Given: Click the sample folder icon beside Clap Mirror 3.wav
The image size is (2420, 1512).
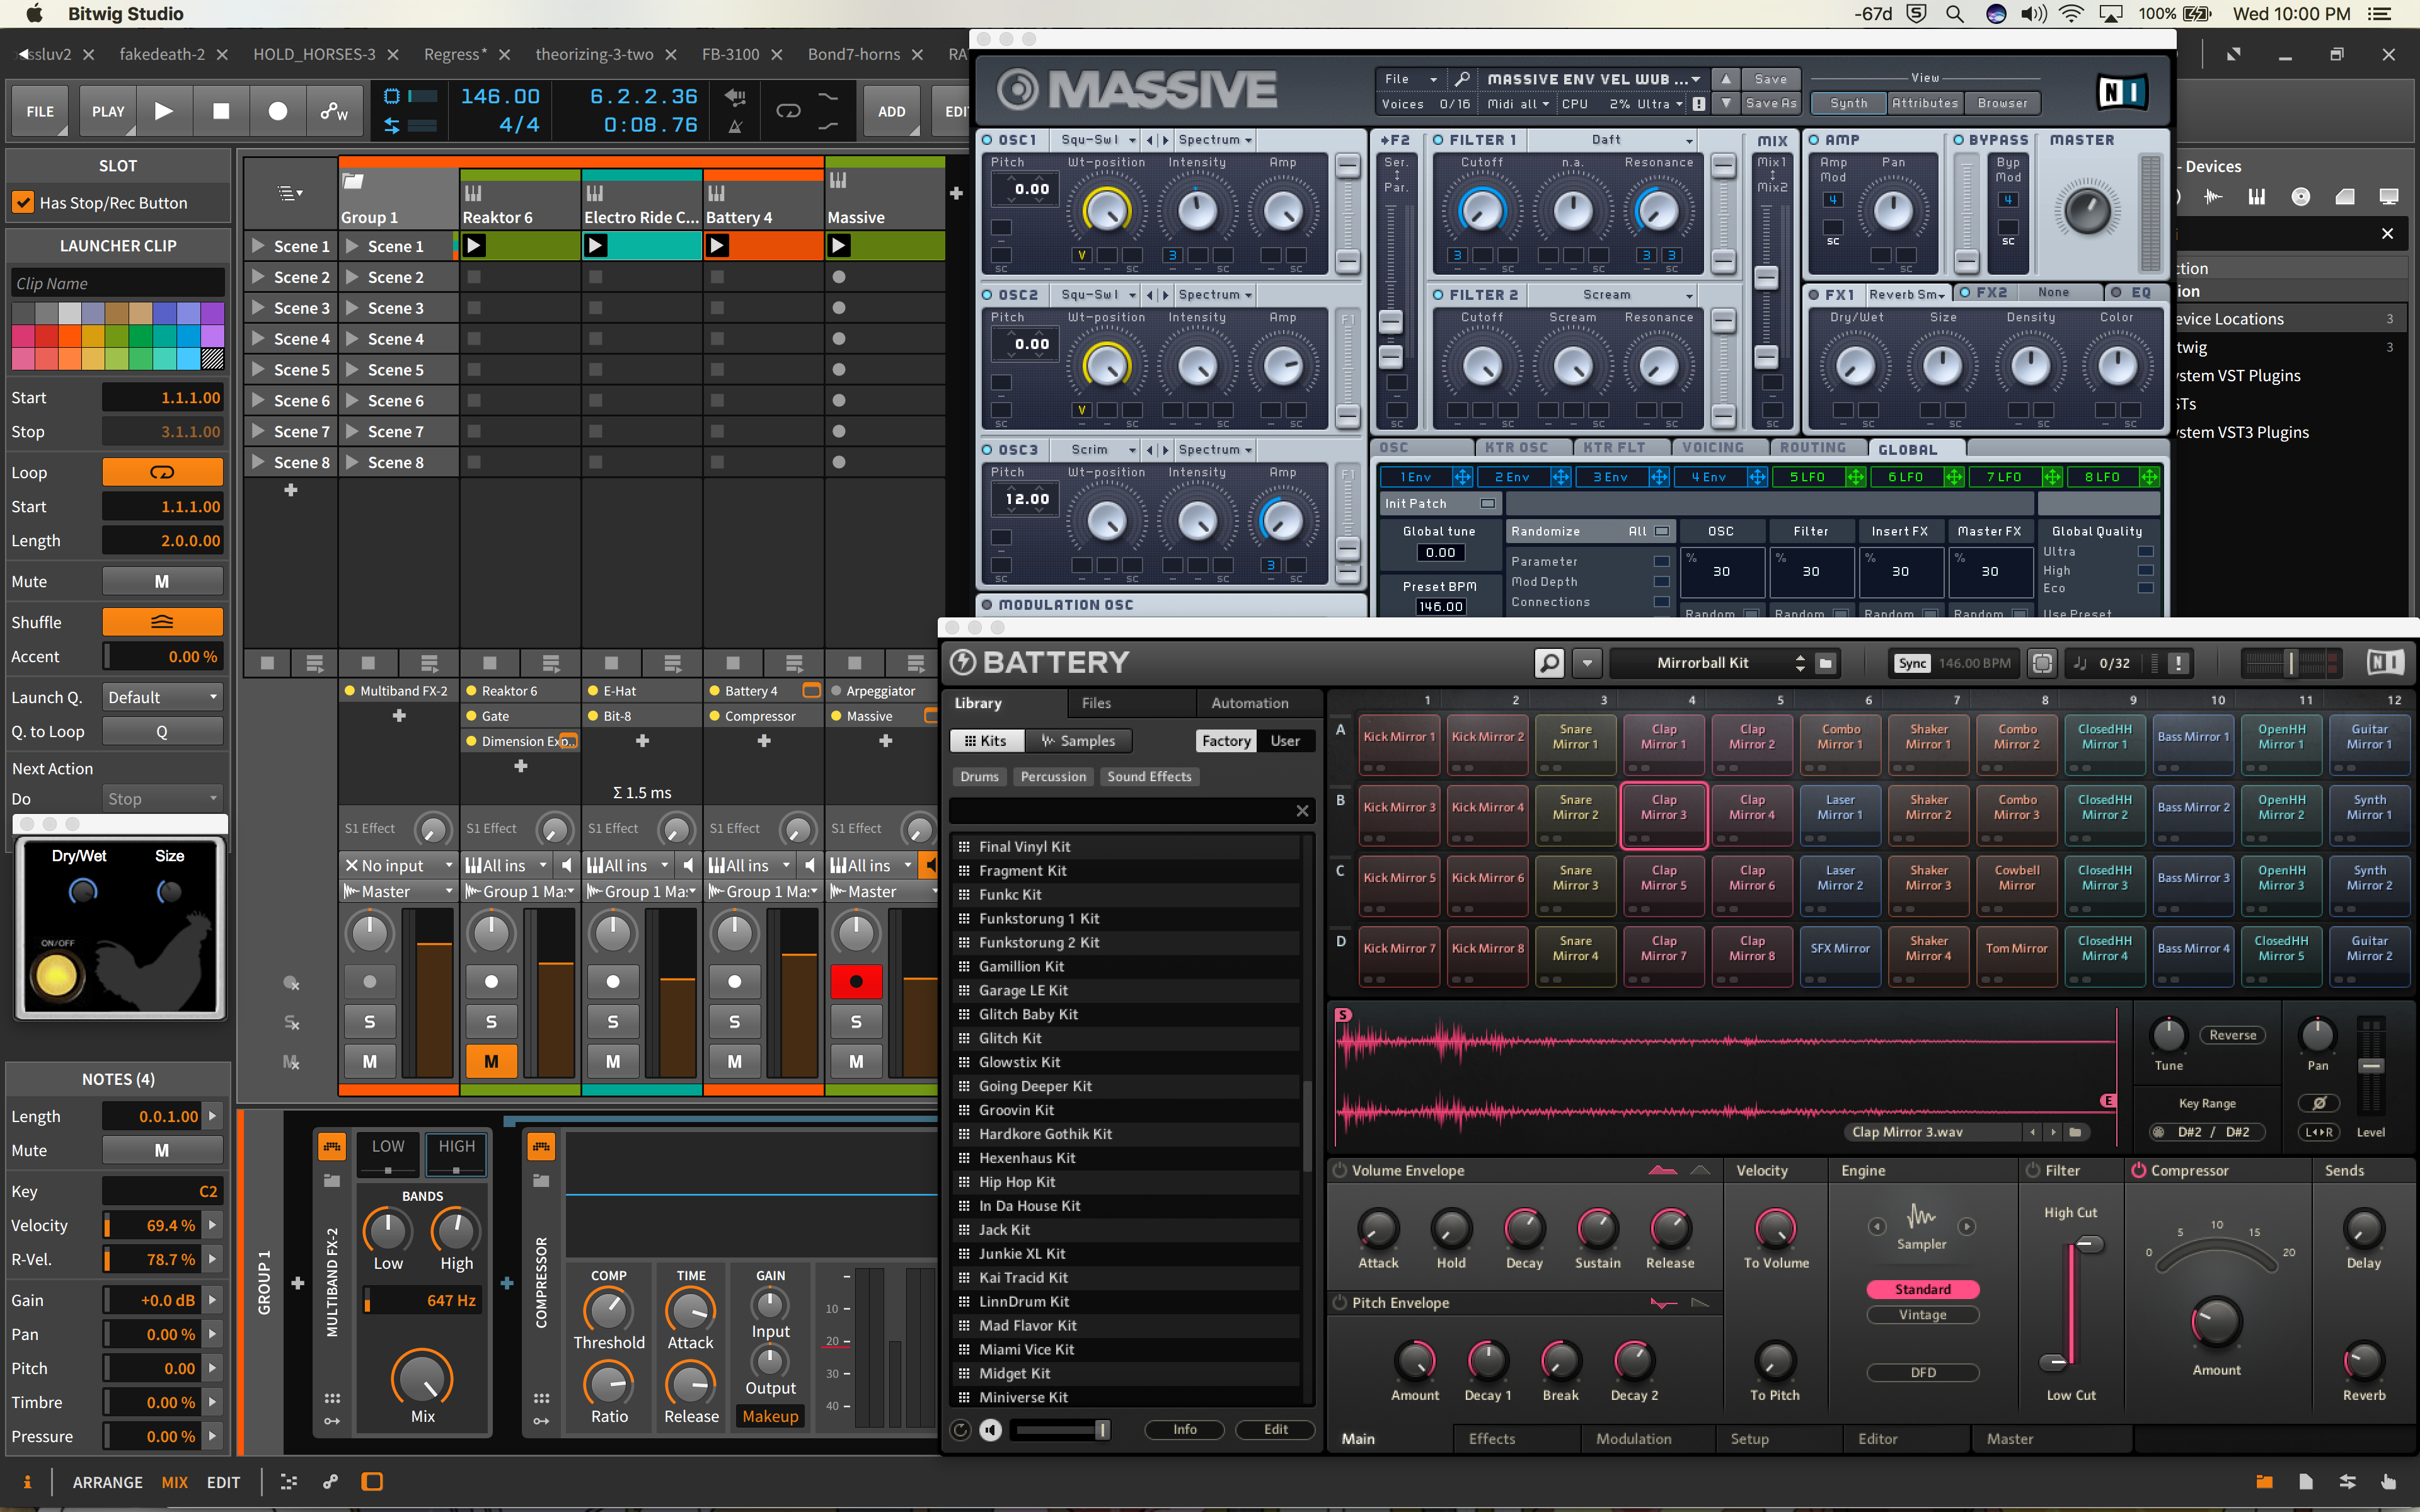Looking at the screenshot, I should pos(2076,1132).
